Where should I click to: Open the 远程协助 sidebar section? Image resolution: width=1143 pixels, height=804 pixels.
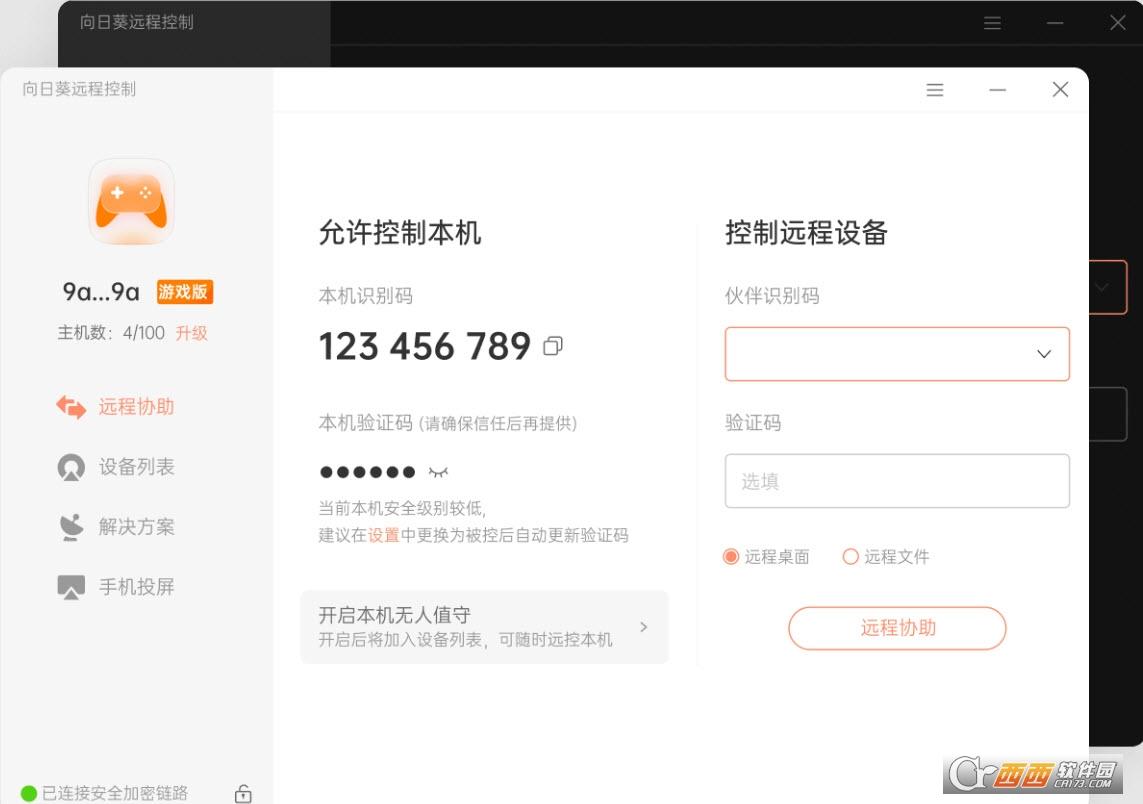click(115, 407)
